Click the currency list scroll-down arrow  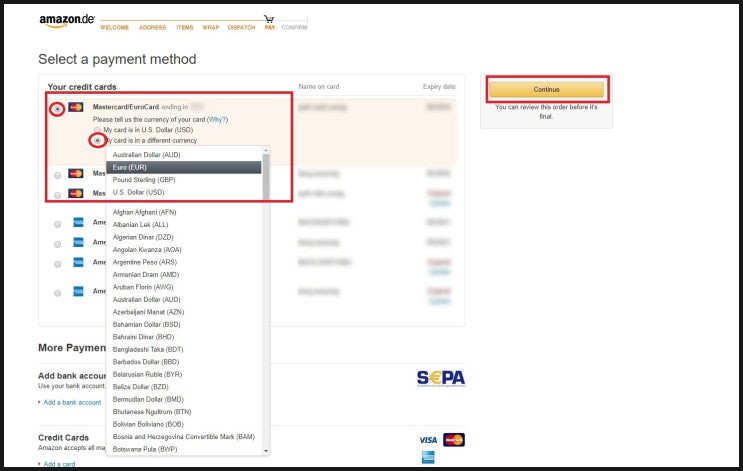266,451
